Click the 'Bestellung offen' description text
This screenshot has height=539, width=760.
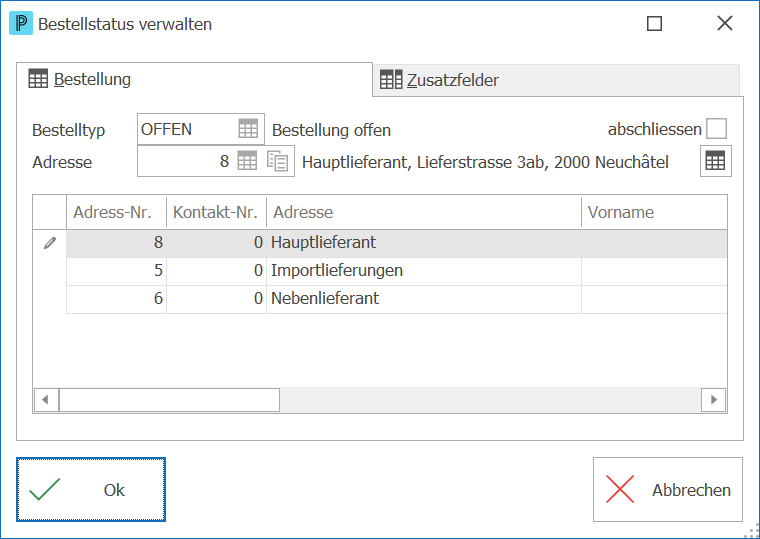click(x=332, y=130)
